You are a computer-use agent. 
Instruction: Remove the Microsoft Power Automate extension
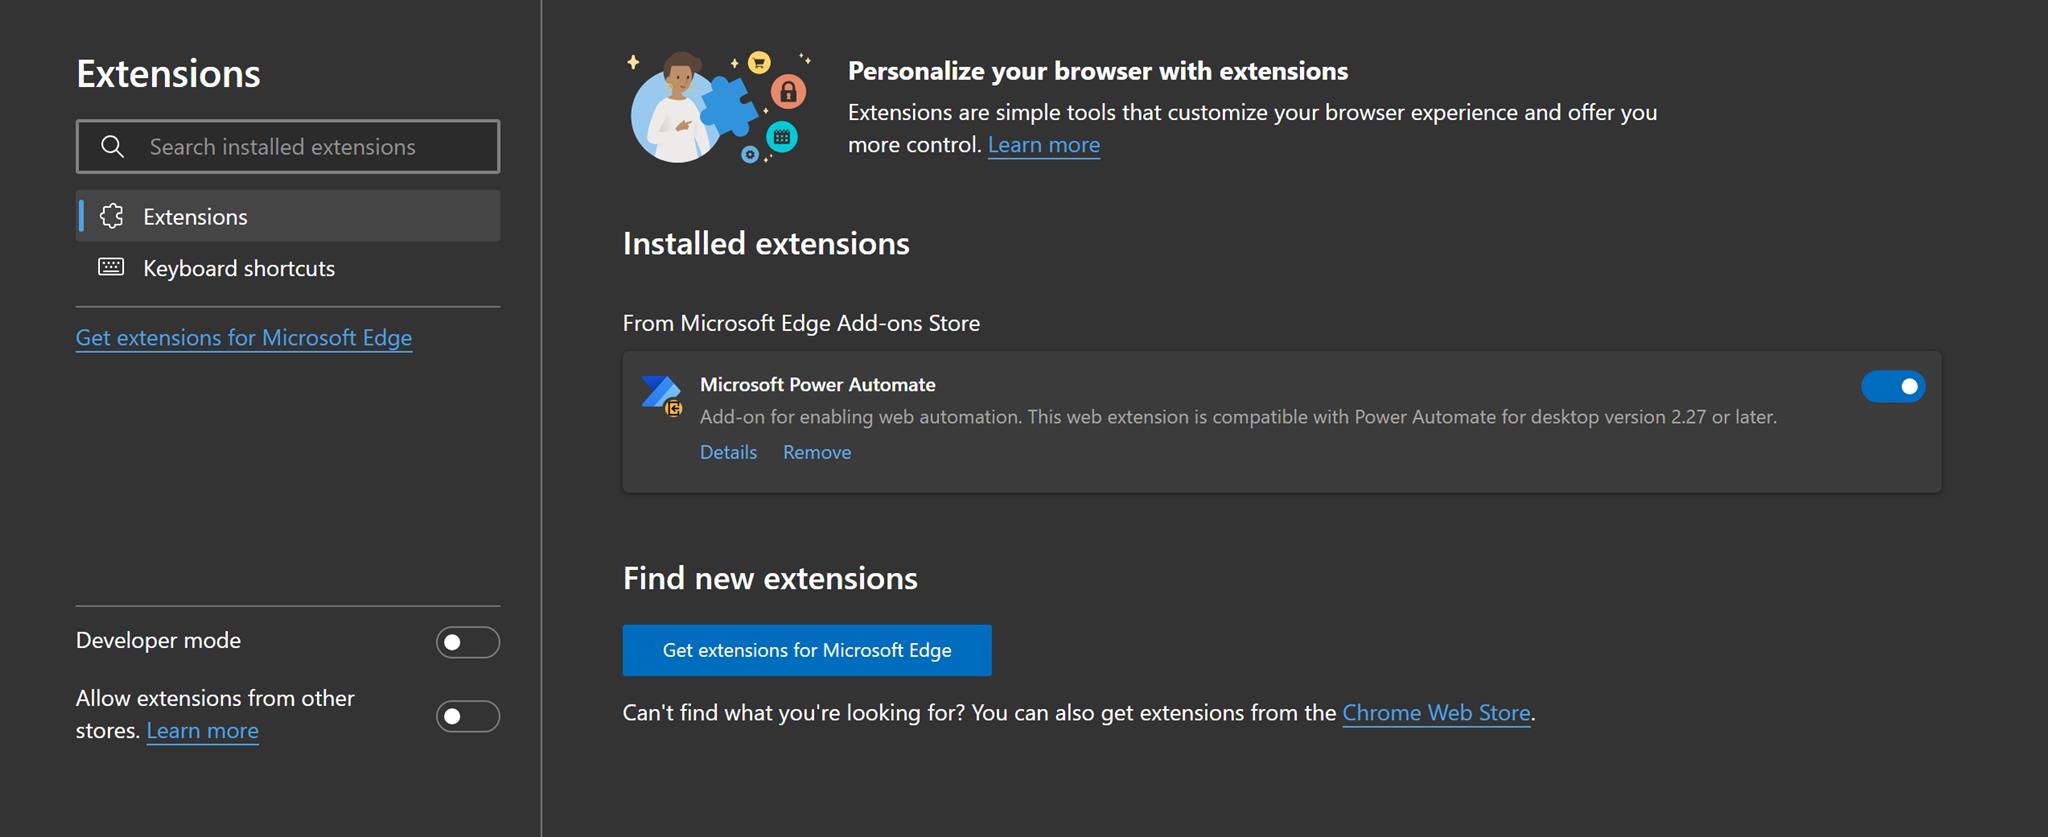point(817,452)
